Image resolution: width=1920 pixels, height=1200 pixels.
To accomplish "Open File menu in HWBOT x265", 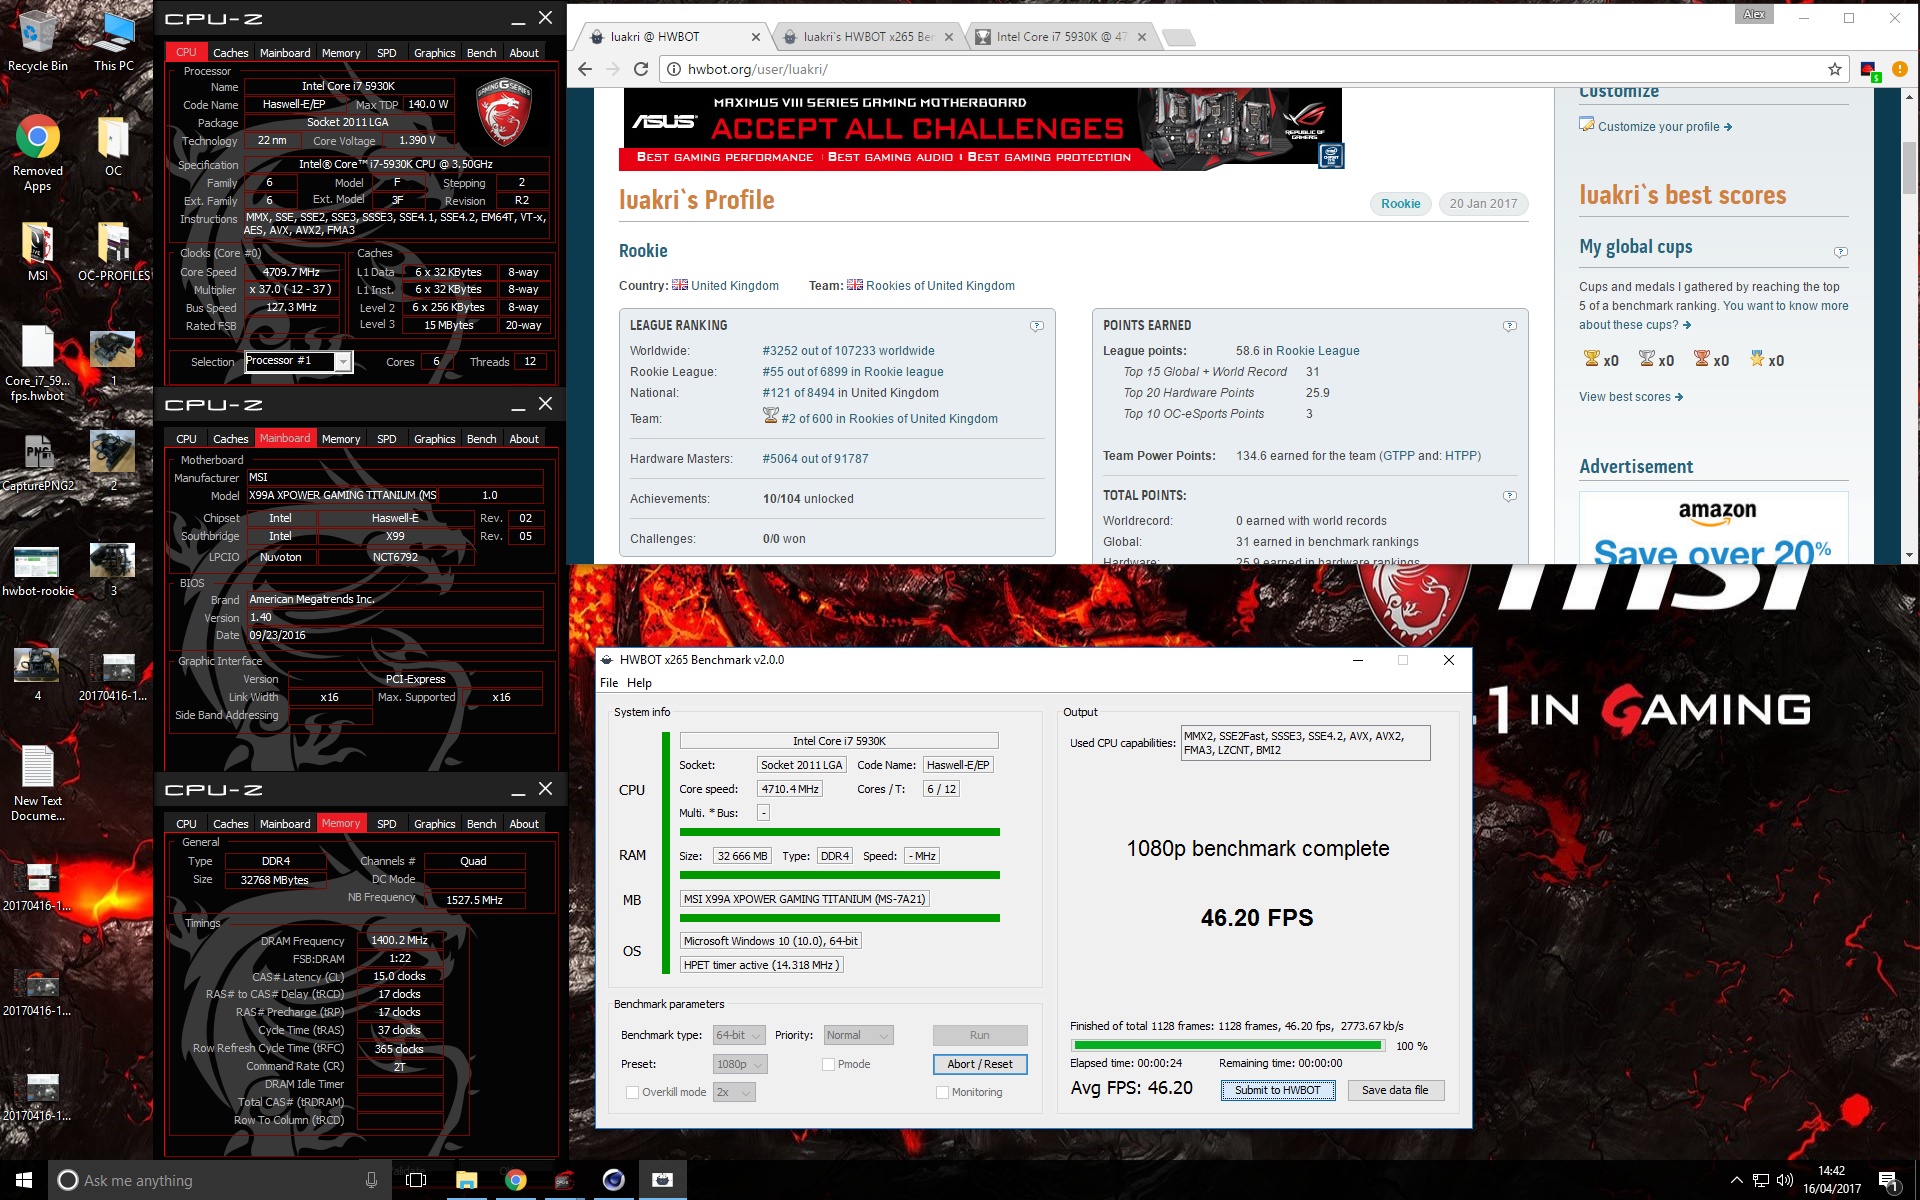I will pos(609,683).
